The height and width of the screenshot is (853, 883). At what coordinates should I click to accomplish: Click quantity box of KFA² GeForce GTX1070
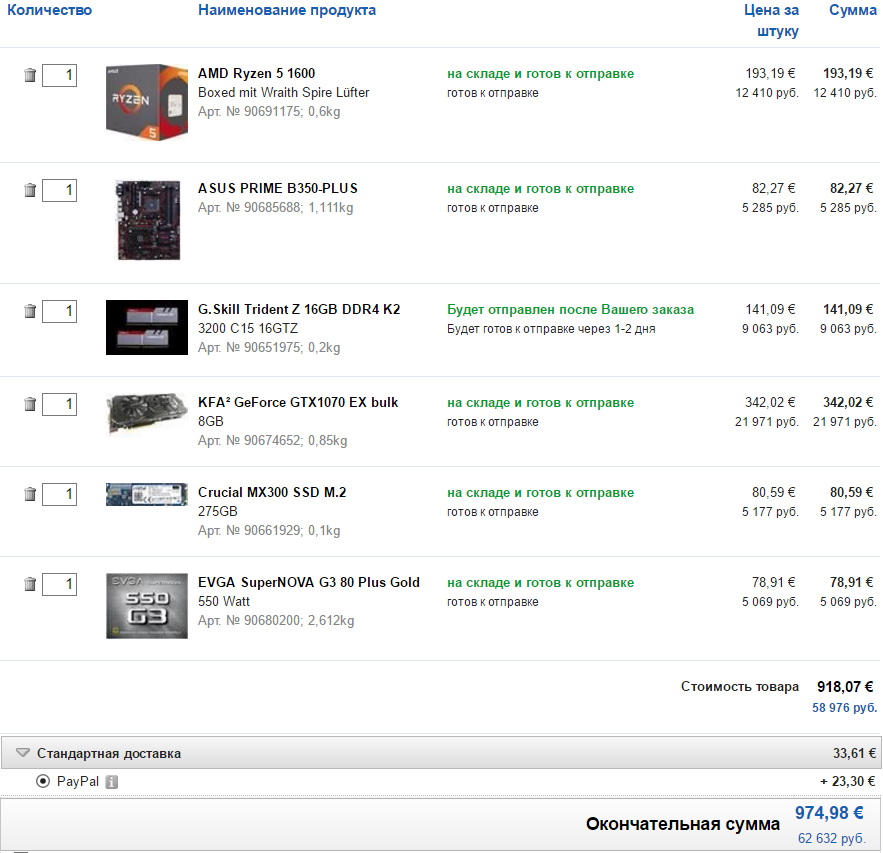(x=60, y=404)
